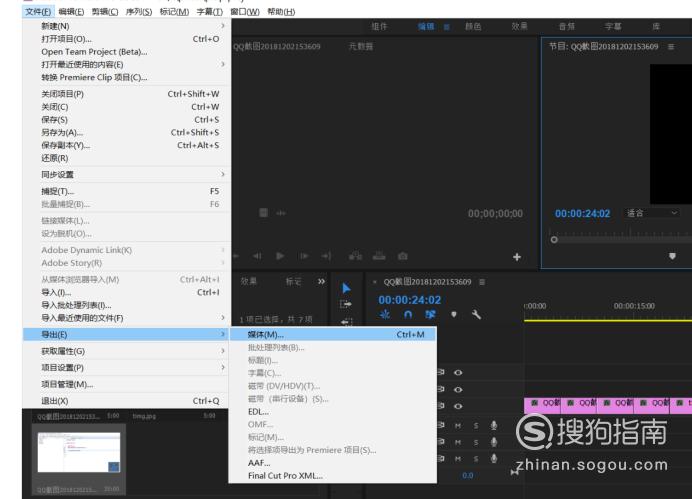Viewport: 692px width, 499px height.
Task: Click 退出(X) to quit Premiere
Action: [126, 401]
